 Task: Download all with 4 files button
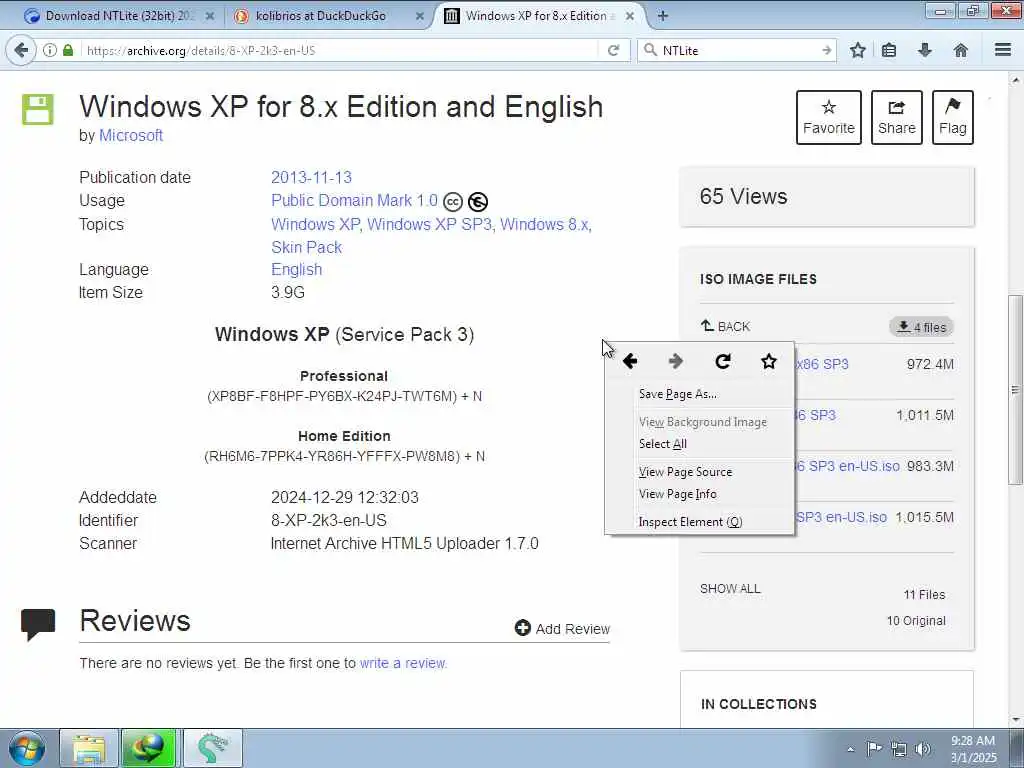tap(921, 327)
